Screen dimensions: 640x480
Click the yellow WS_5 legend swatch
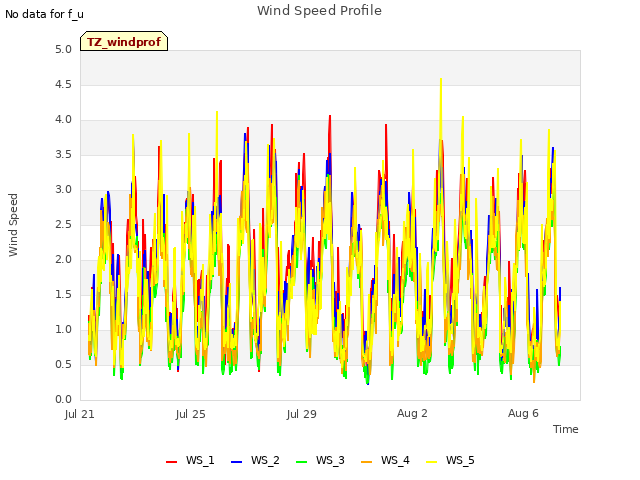click(x=431, y=461)
